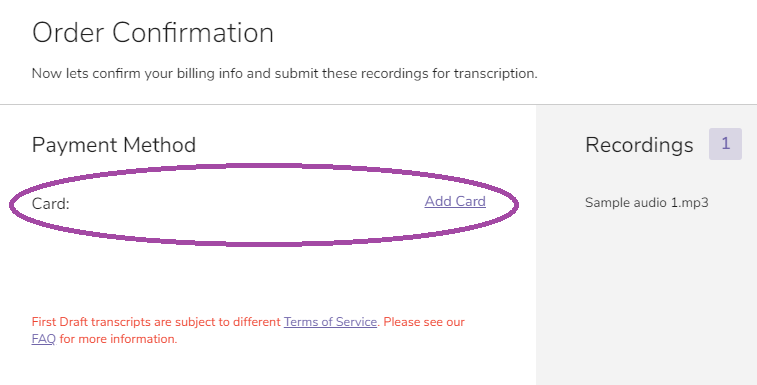
Task: Click the Card: label
Action: pos(51,204)
